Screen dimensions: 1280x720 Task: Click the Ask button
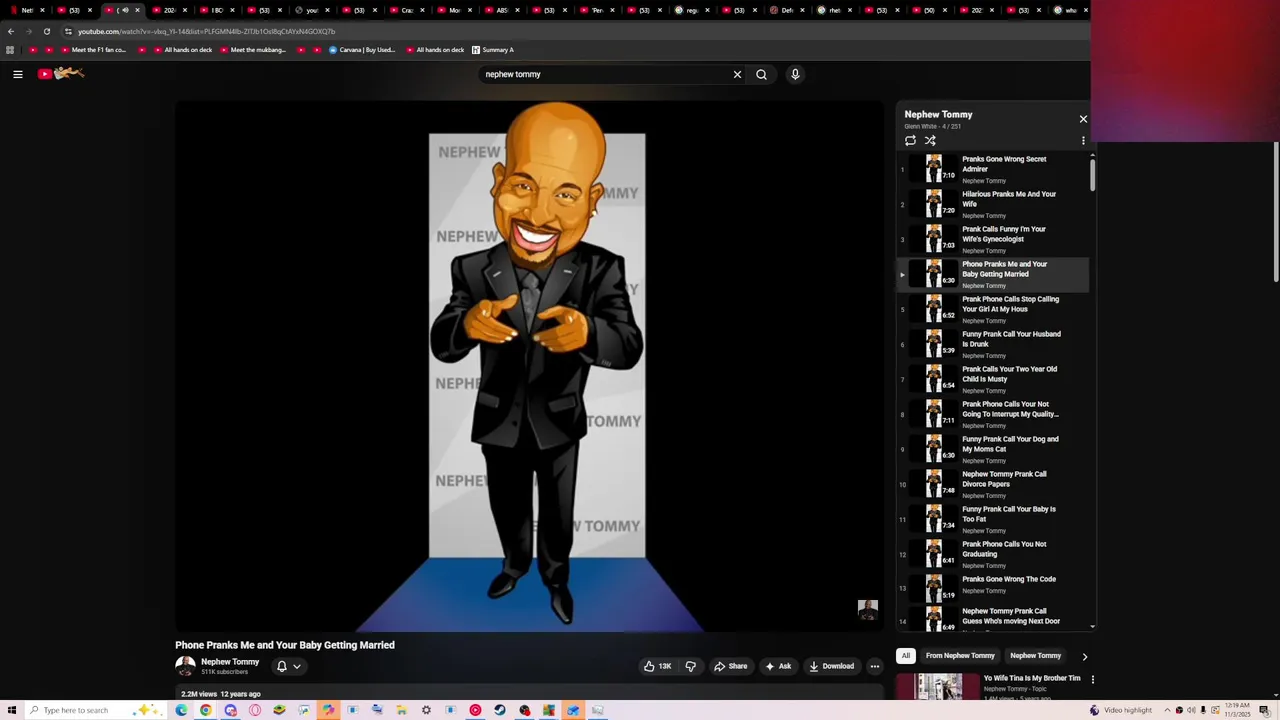pos(778,666)
